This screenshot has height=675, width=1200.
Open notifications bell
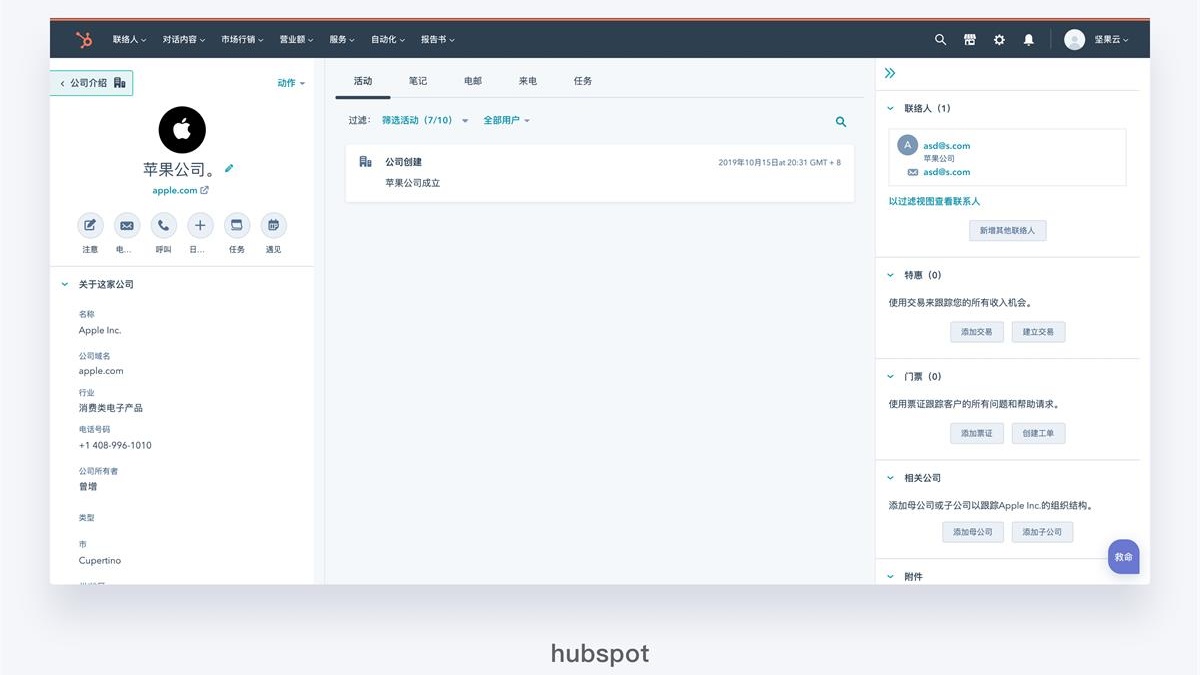tap(1028, 40)
